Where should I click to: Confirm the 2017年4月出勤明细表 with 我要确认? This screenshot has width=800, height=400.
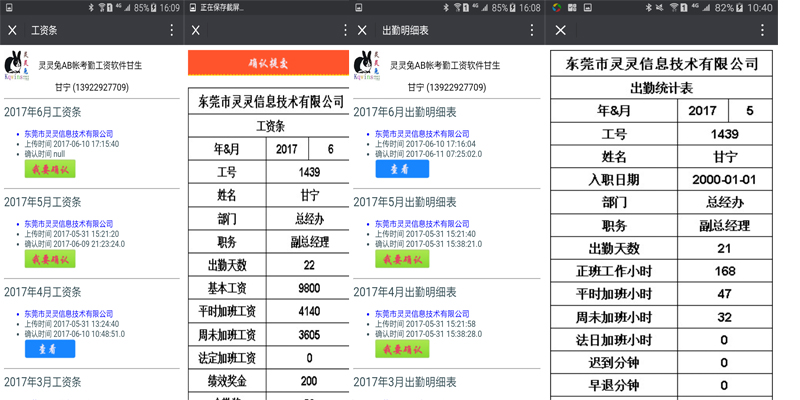[x=402, y=349]
